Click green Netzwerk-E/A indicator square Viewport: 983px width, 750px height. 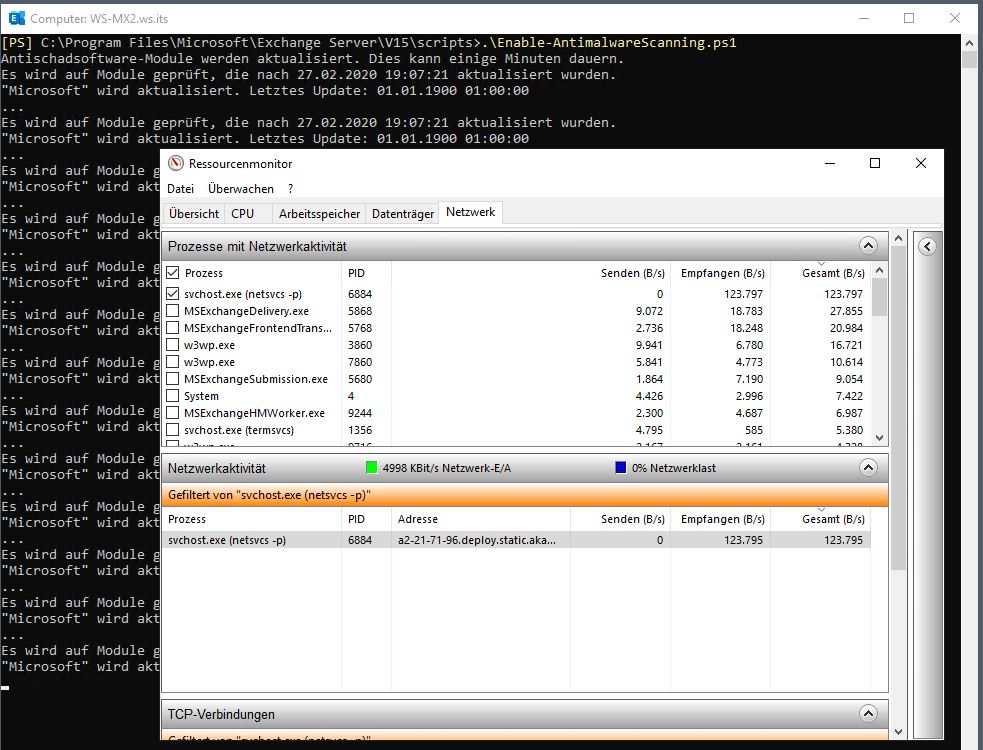click(371, 467)
